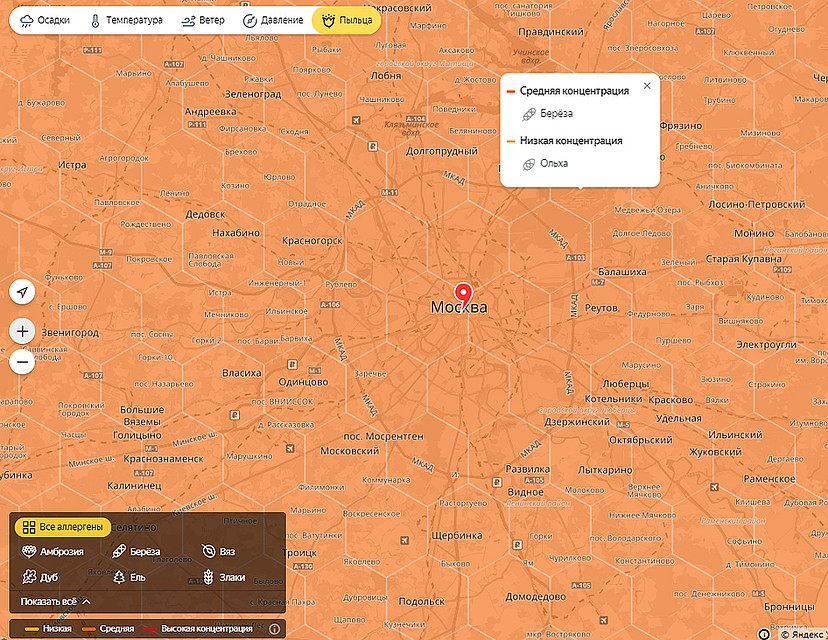This screenshot has height=640, width=828.
Task: Click the gauge icon in Давление
Action: pos(249,21)
